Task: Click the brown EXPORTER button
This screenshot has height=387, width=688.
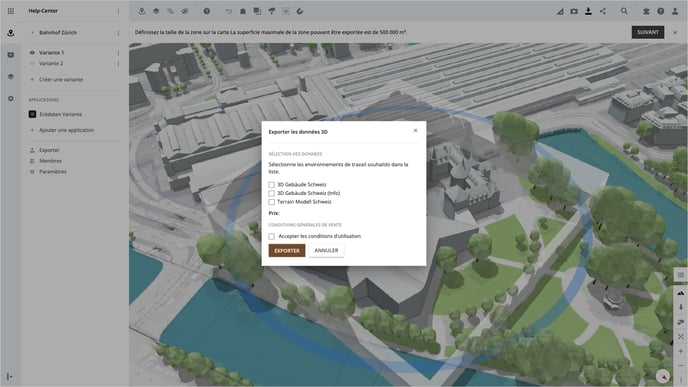Action: point(287,251)
